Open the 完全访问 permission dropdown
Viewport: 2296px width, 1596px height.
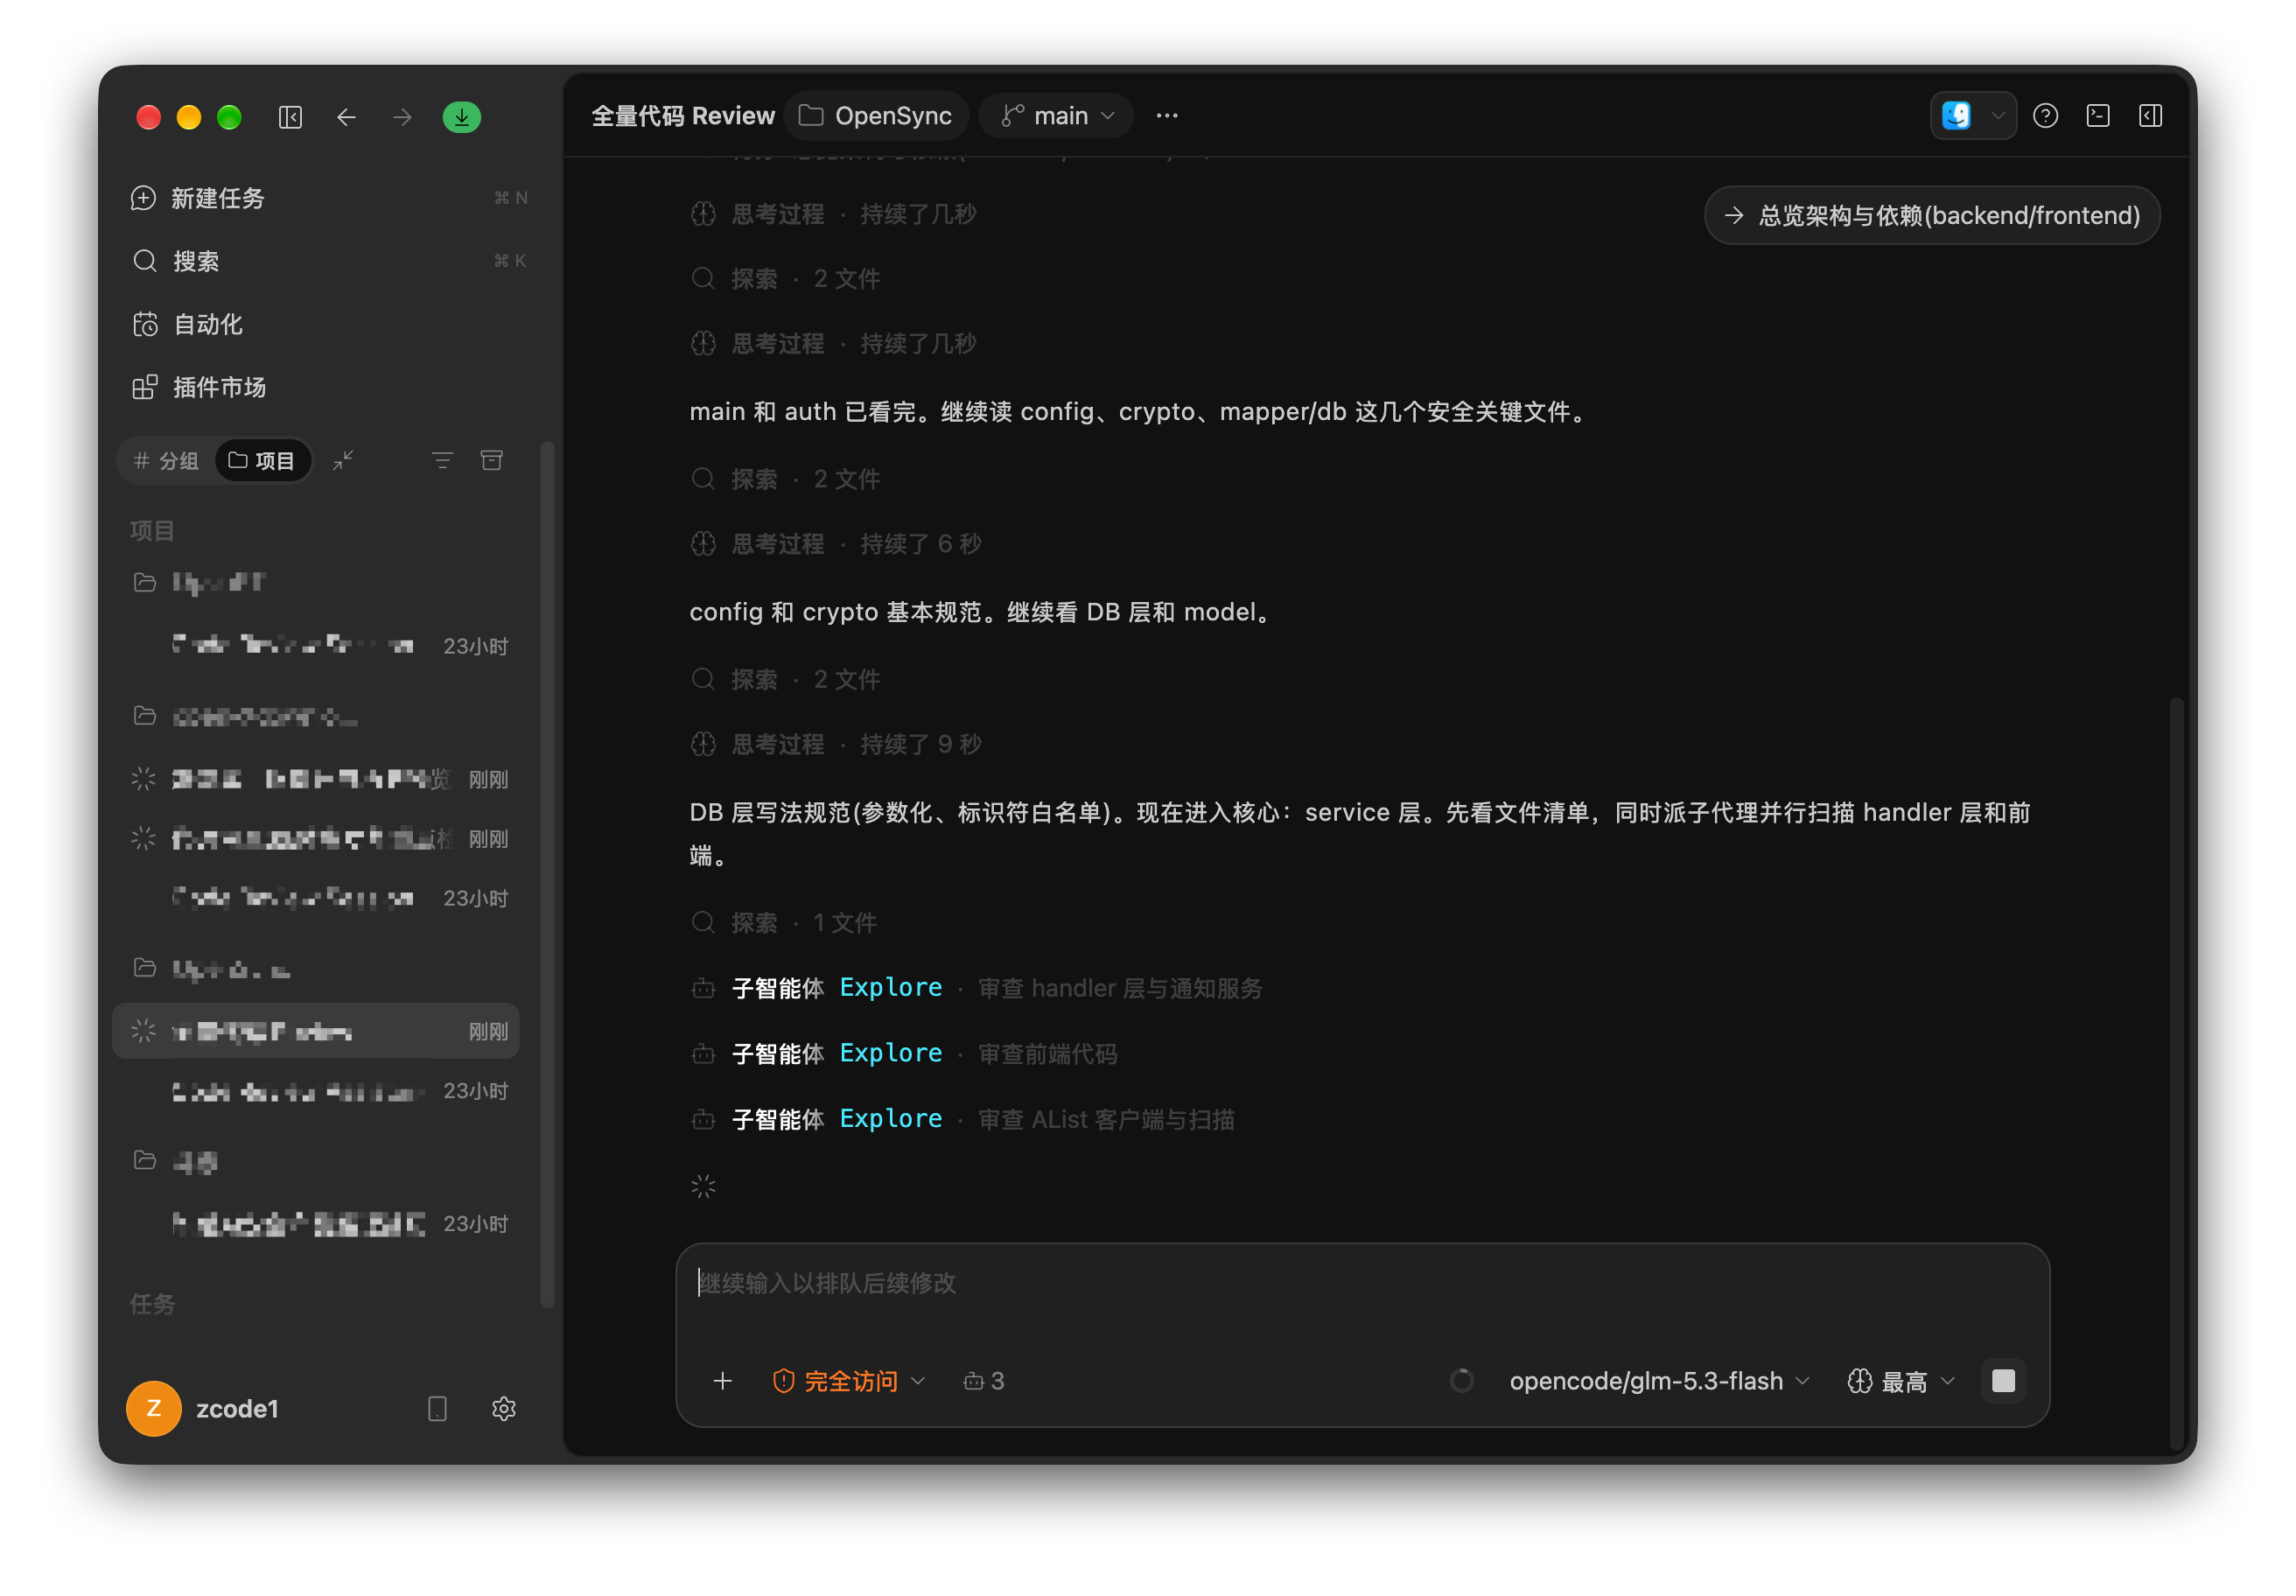click(848, 1381)
